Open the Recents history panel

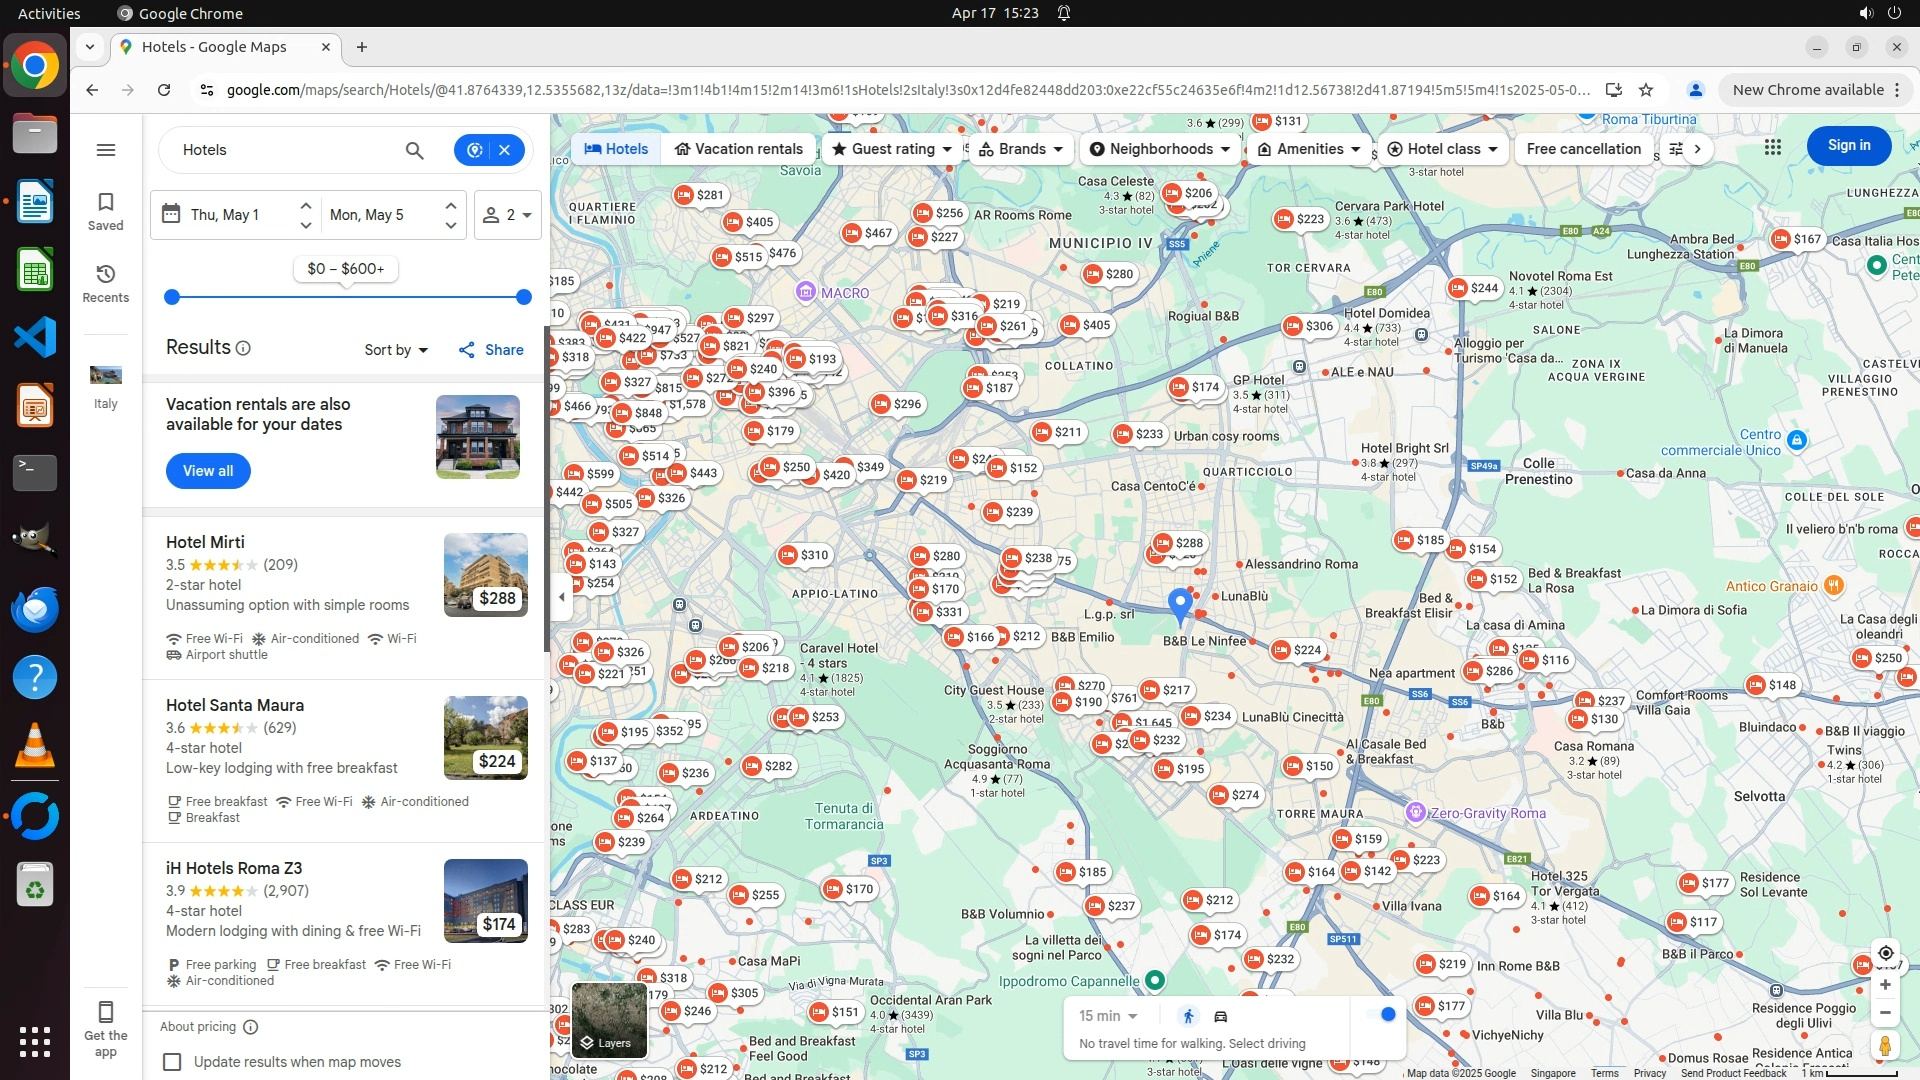point(106,283)
